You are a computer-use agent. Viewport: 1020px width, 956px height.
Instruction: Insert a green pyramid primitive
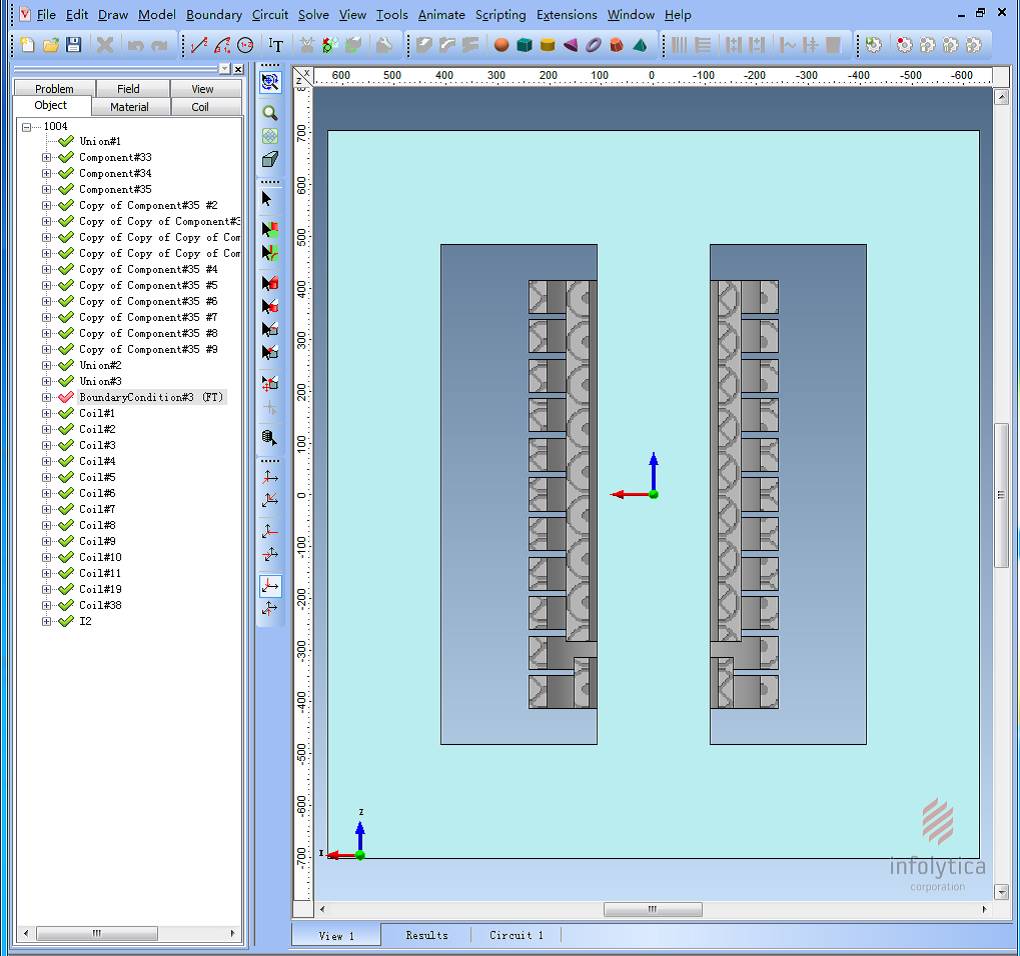pyautogui.click(x=640, y=45)
